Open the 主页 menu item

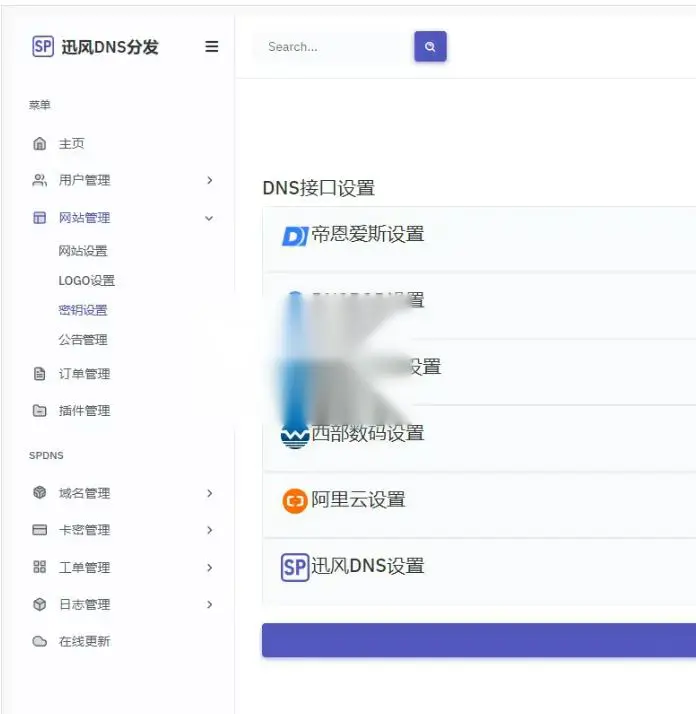(x=72, y=143)
